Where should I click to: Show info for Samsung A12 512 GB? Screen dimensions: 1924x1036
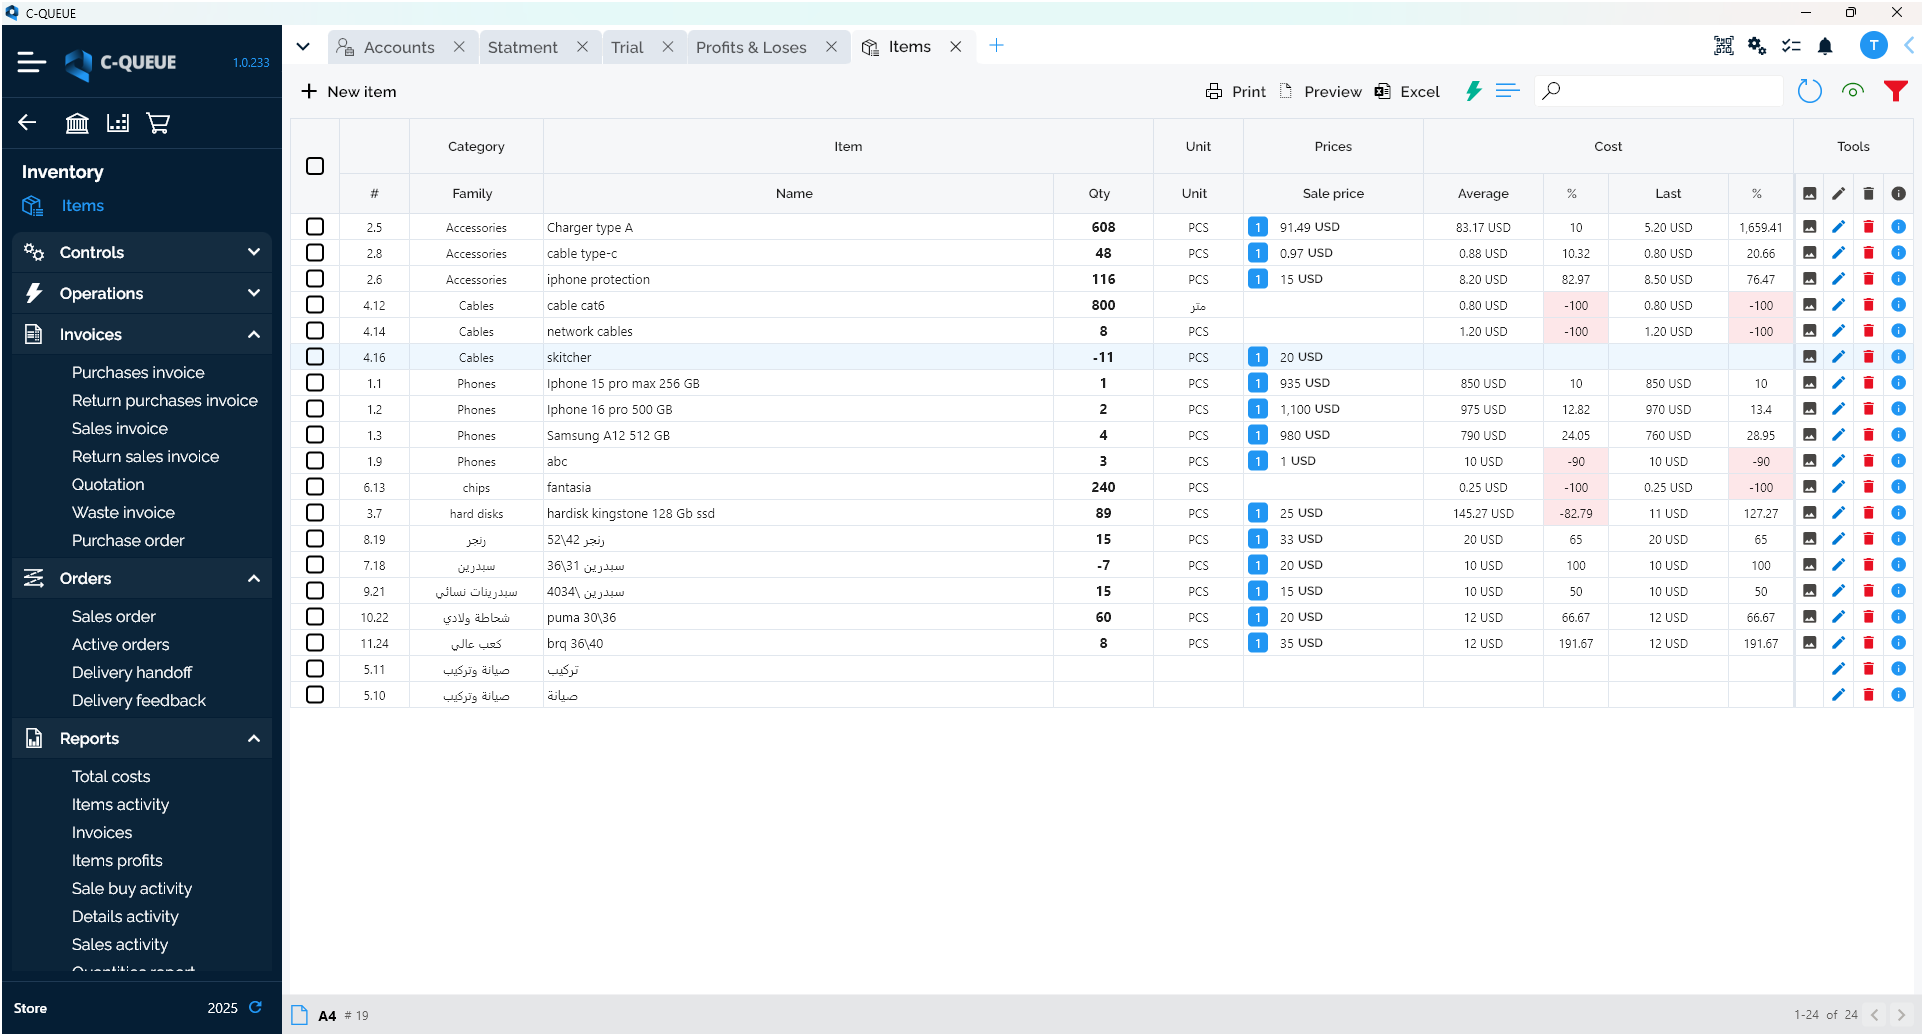pos(1898,435)
